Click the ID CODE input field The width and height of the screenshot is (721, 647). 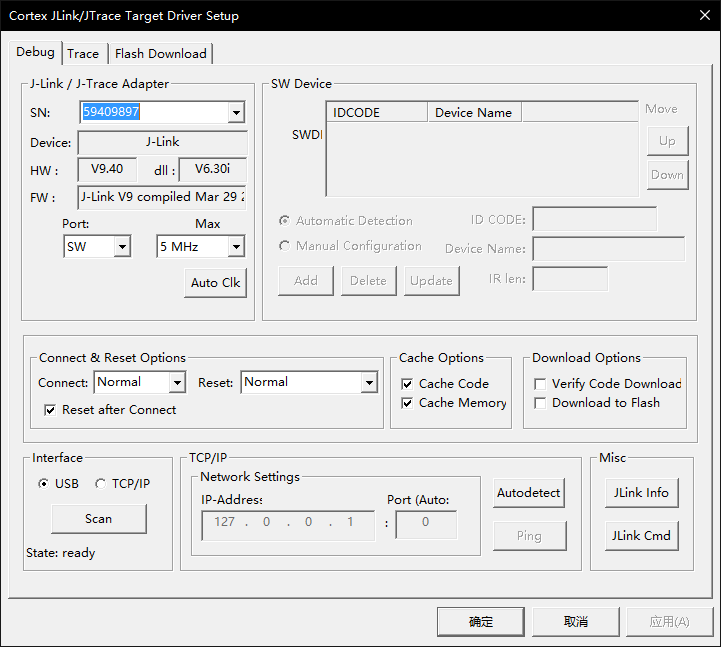(x=595, y=219)
